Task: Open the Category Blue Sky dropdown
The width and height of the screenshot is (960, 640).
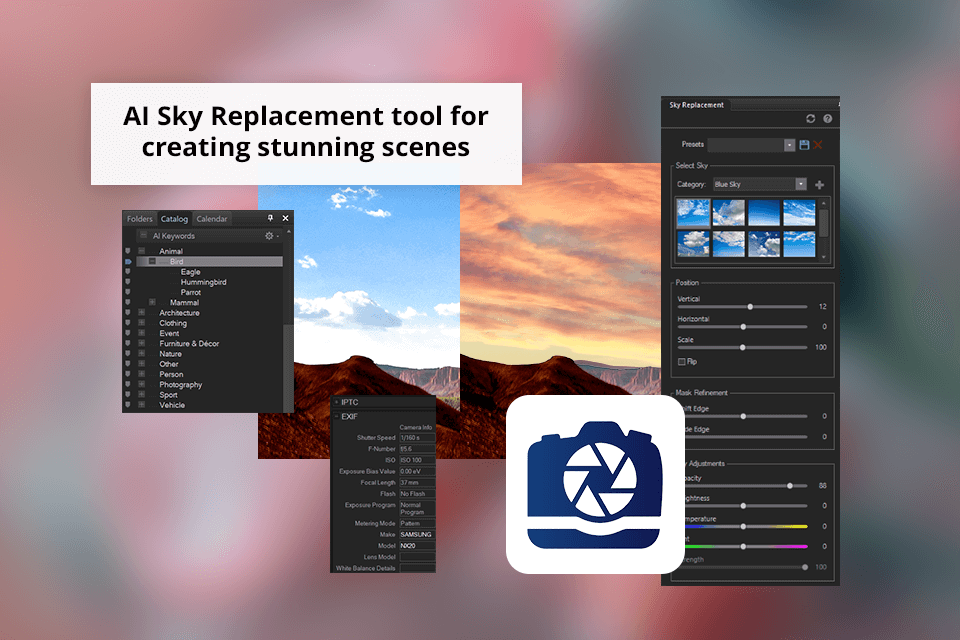Action: pos(801,184)
